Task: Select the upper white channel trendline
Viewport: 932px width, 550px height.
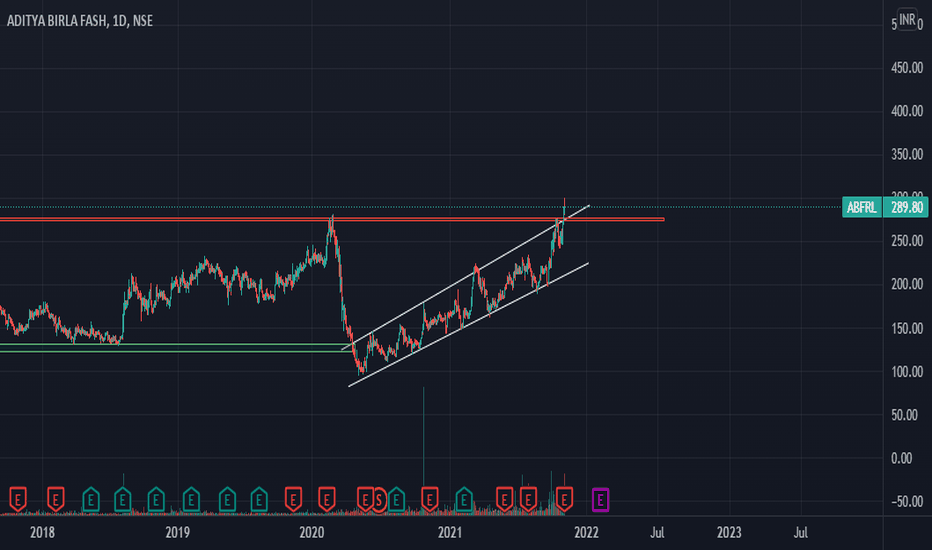Action: point(465,277)
